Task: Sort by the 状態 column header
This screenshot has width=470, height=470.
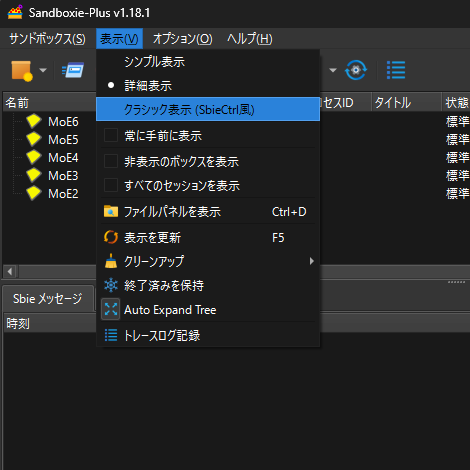Action: (456, 102)
